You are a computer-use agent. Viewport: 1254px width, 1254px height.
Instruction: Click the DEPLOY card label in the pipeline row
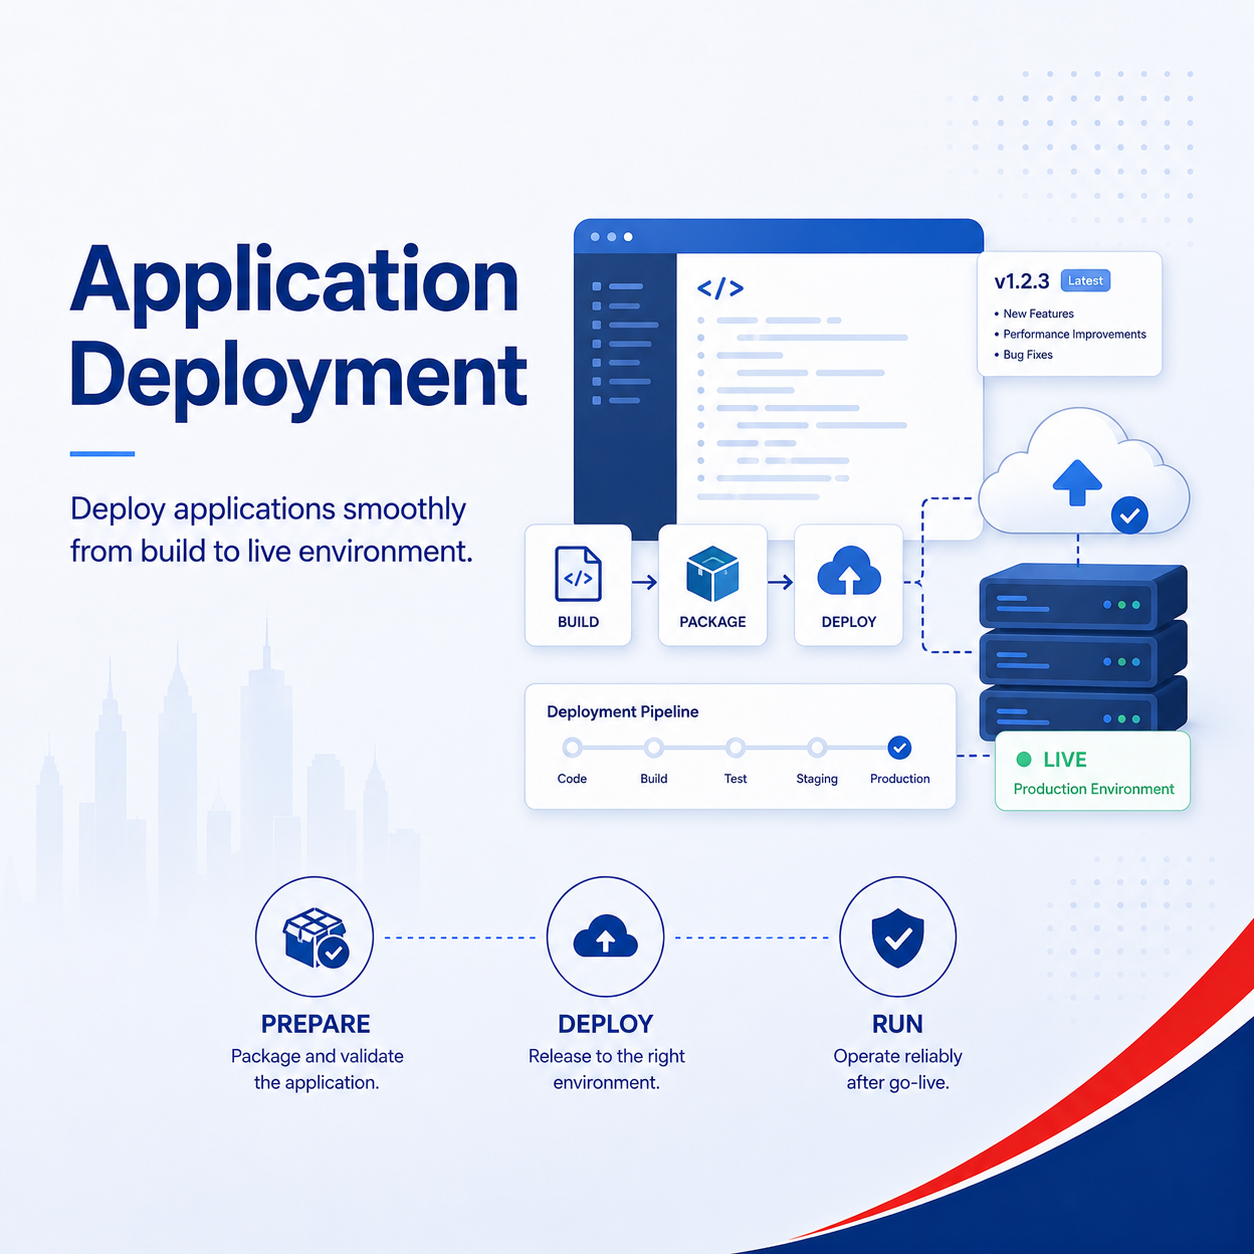(x=849, y=622)
